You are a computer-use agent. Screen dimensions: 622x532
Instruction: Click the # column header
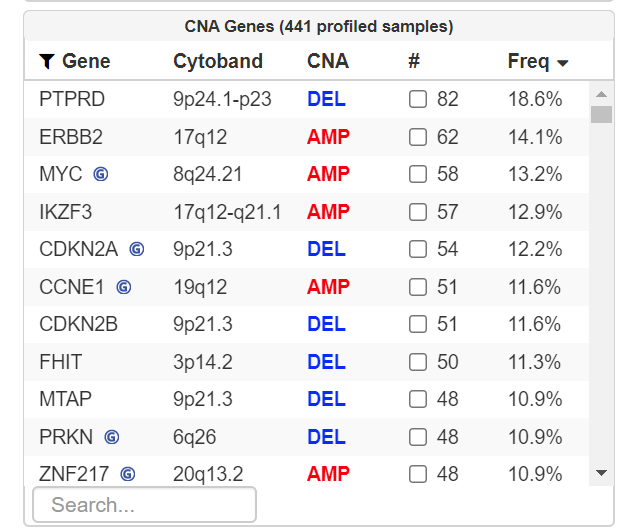(x=414, y=62)
